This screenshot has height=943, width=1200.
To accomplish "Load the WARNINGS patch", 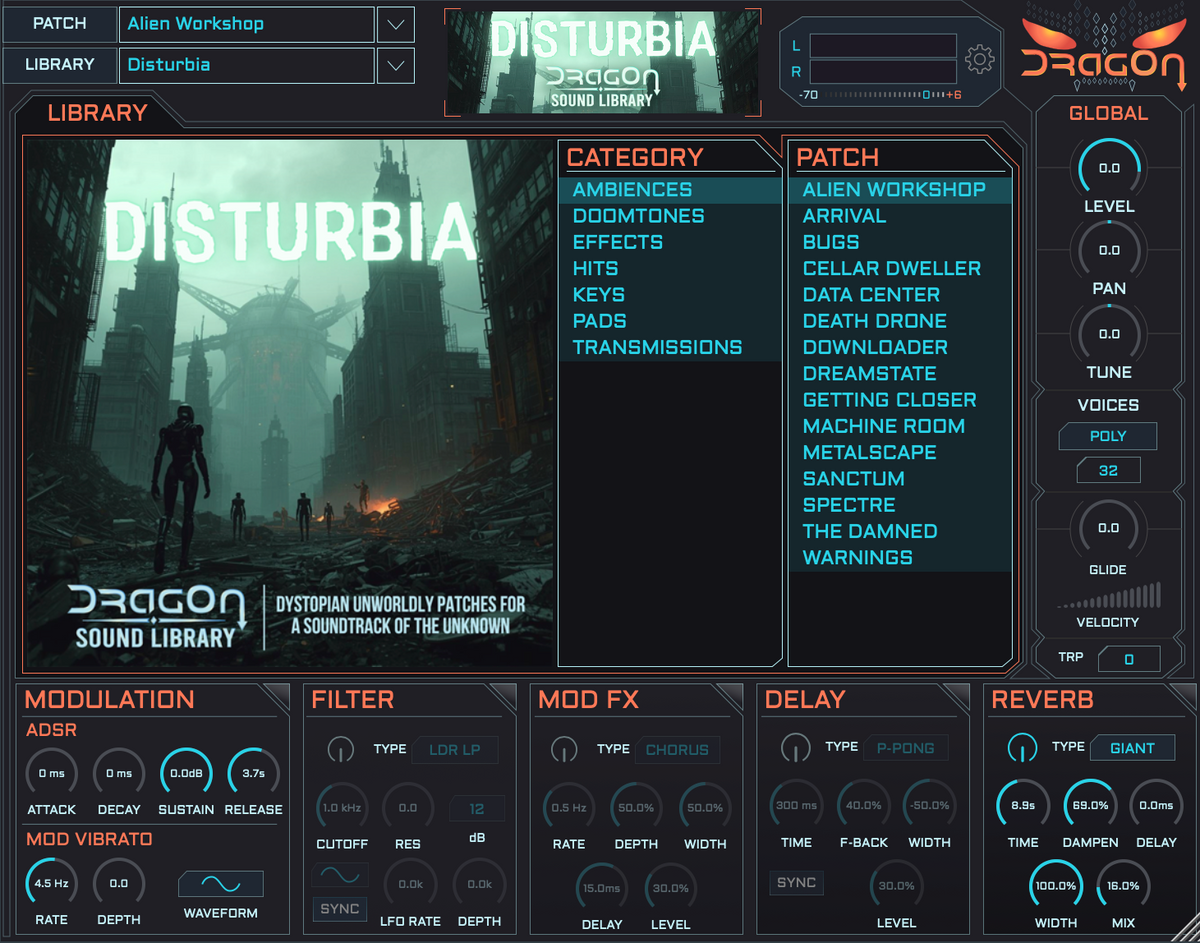I will [x=900, y=557].
